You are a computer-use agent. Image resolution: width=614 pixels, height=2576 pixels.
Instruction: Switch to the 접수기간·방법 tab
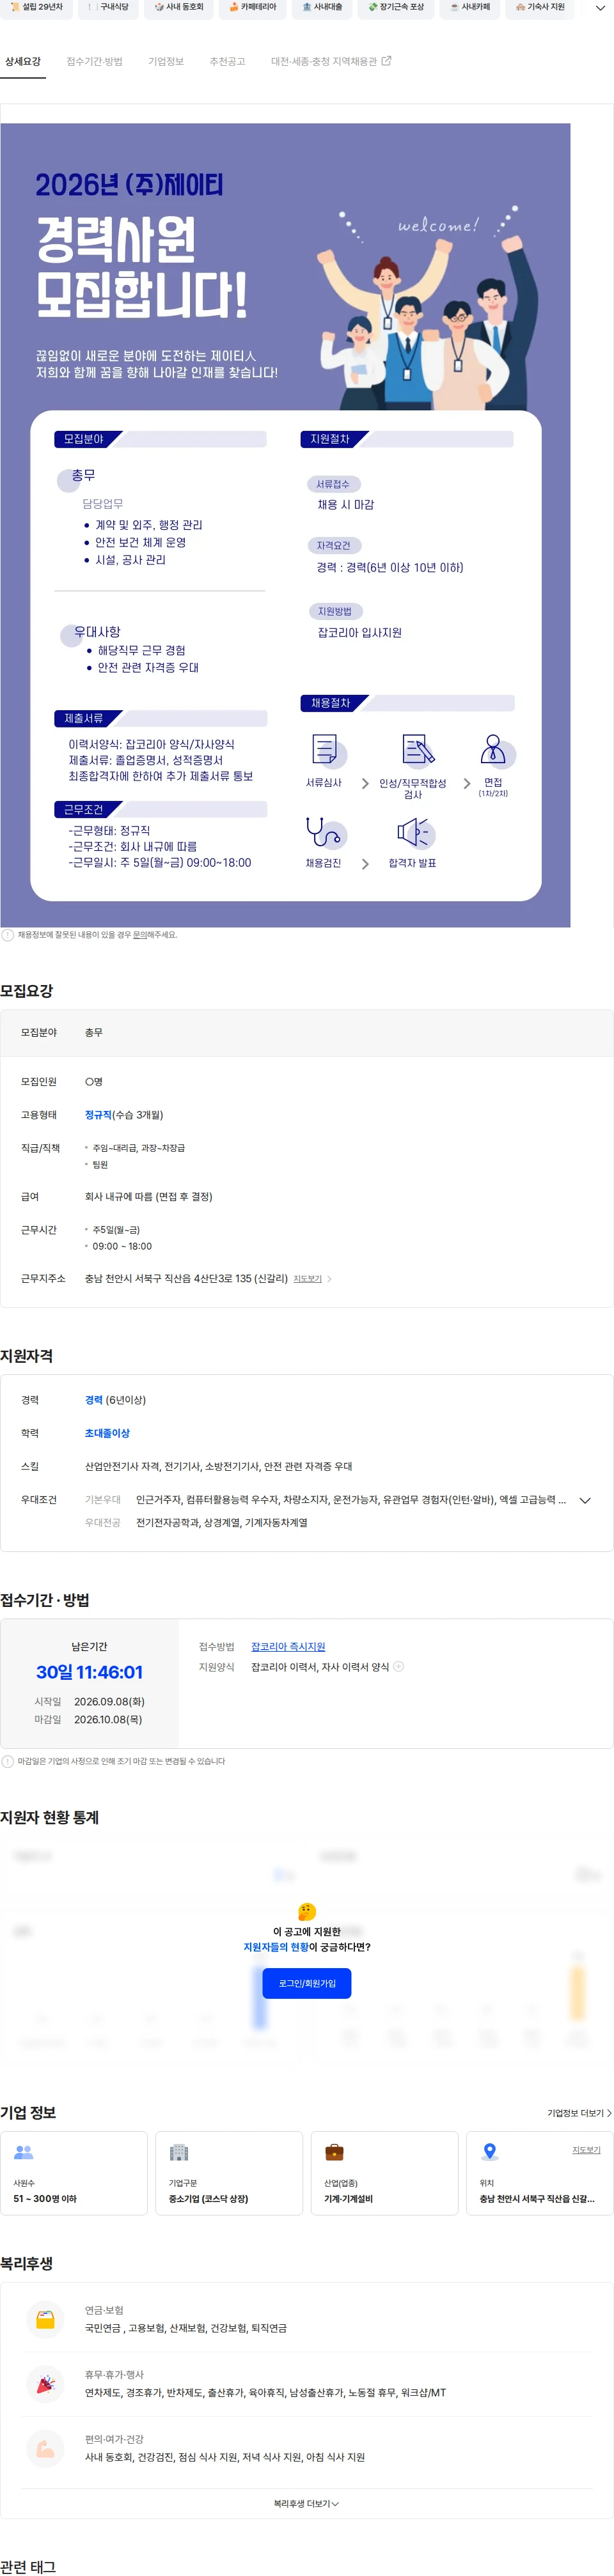(x=94, y=62)
